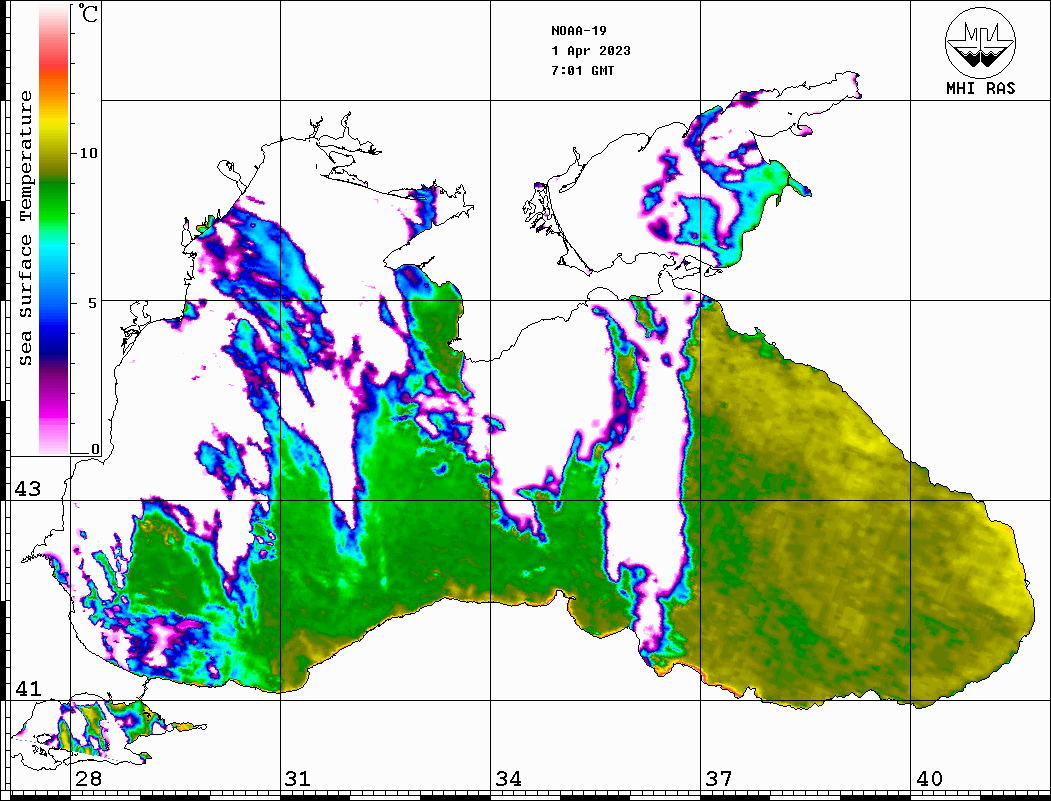The height and width of the screenshot is (801, 1051).
Task: Click longitude label "28"
Action: click(x=88, y=778)
